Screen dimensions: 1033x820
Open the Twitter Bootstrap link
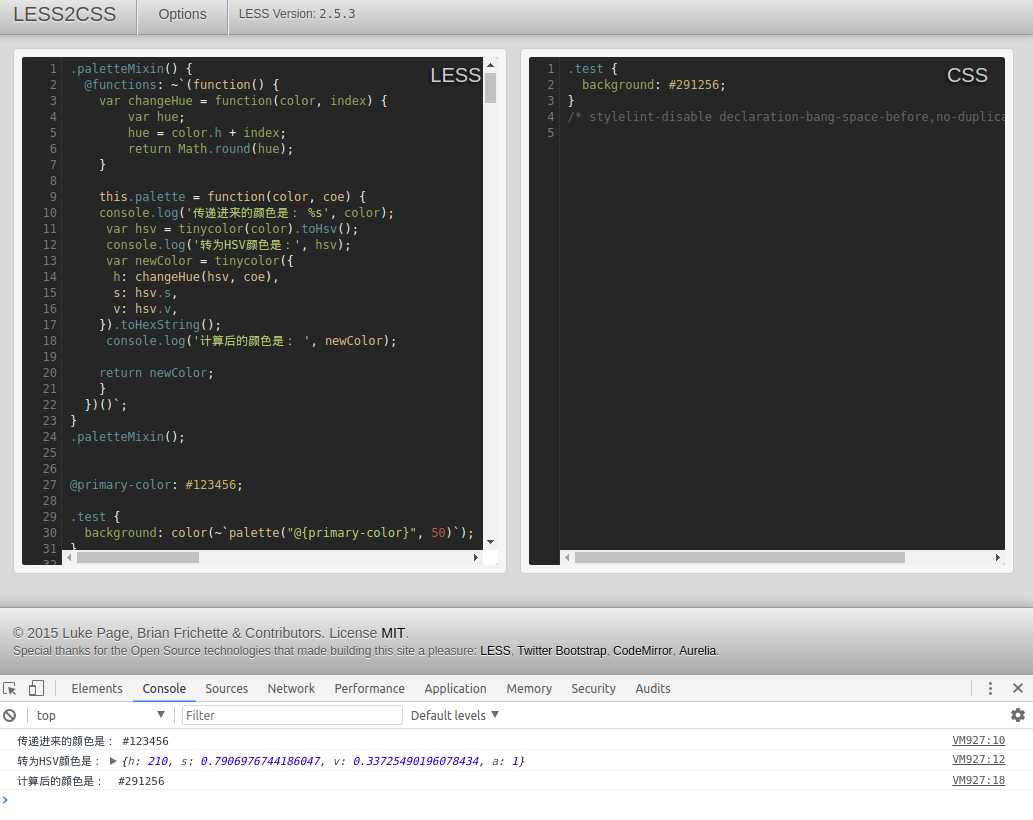tap(561, 651)
